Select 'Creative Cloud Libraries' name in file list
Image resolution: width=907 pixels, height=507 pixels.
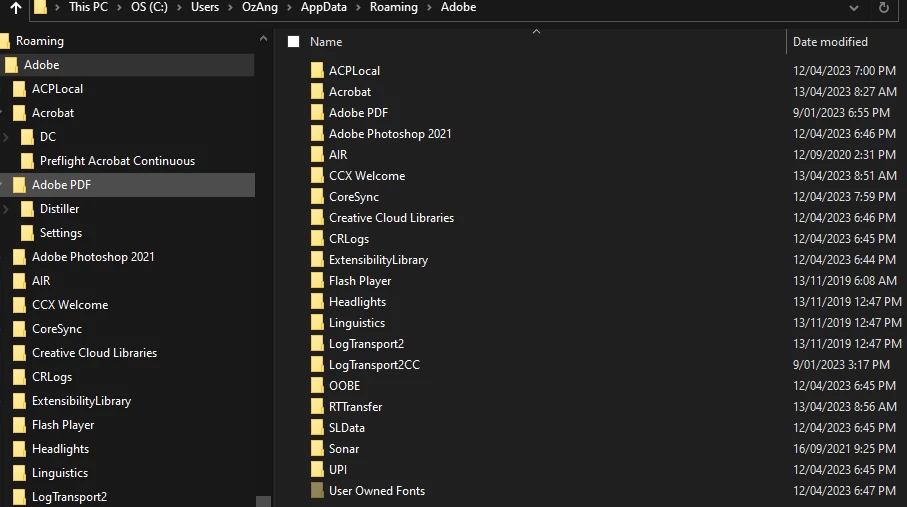point(392,218)
